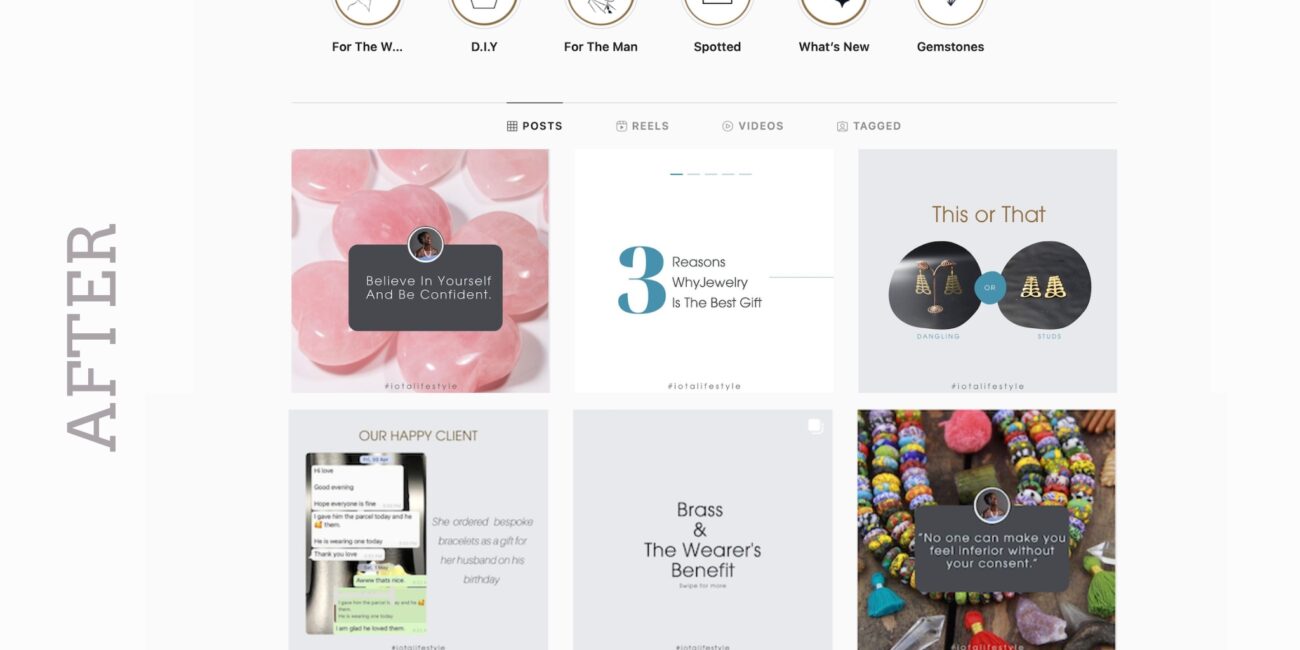This screenshot has width=1300, height=650.
Task: Click the reels icon beside REELS
Action: pyautogui.click(x=621, y=126)
